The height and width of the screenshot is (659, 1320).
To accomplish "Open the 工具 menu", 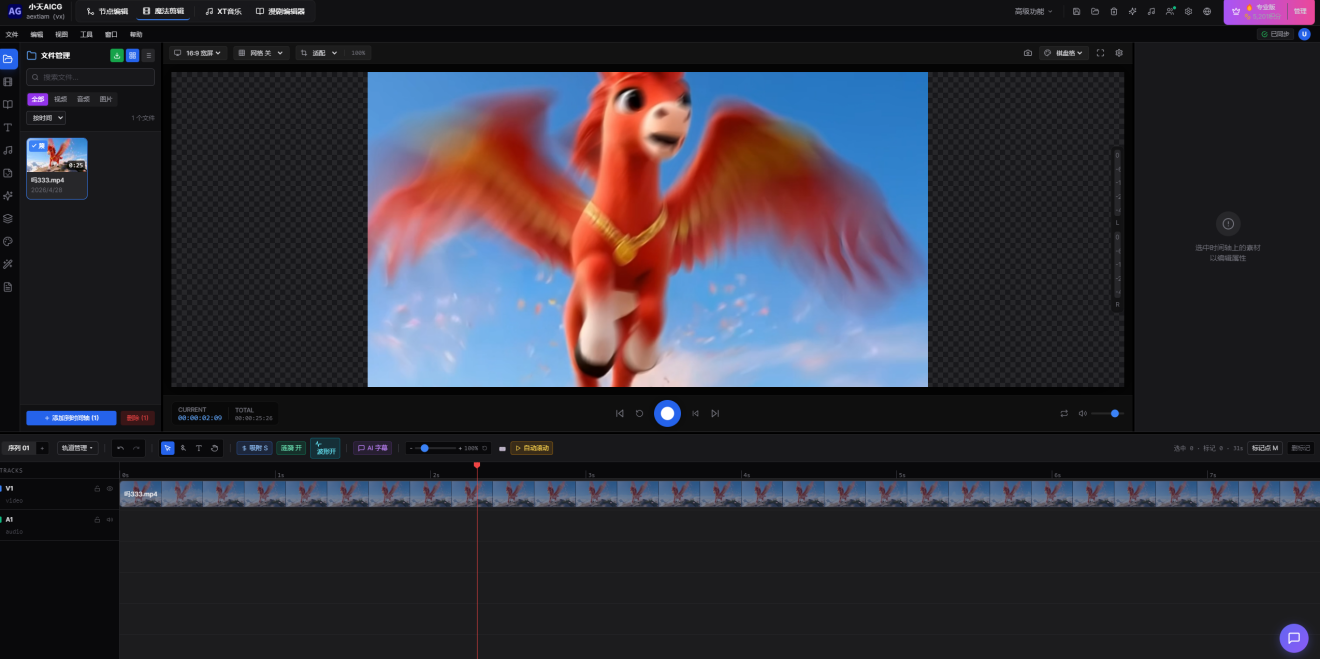I will 87,34.
